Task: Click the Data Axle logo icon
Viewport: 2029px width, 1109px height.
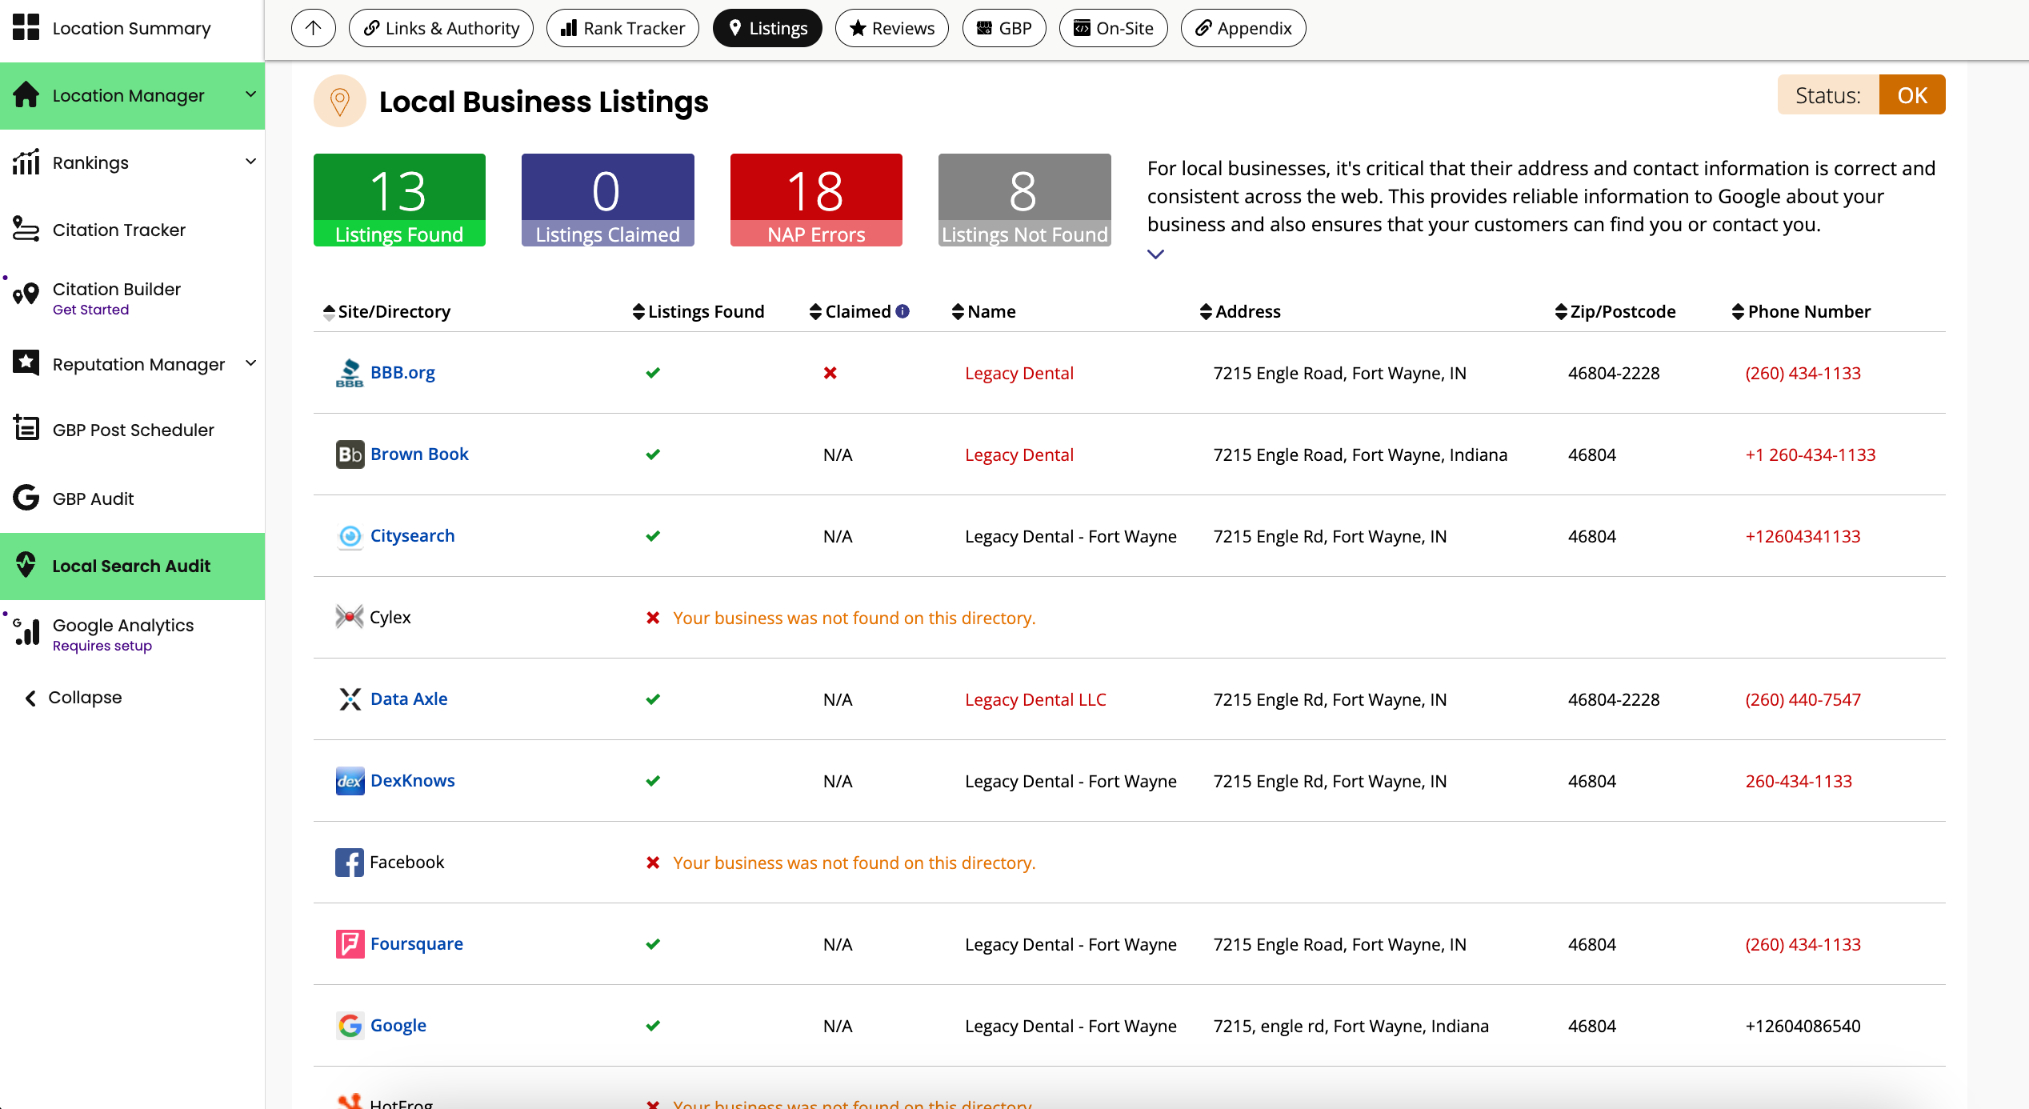Action: coord(349,699)
